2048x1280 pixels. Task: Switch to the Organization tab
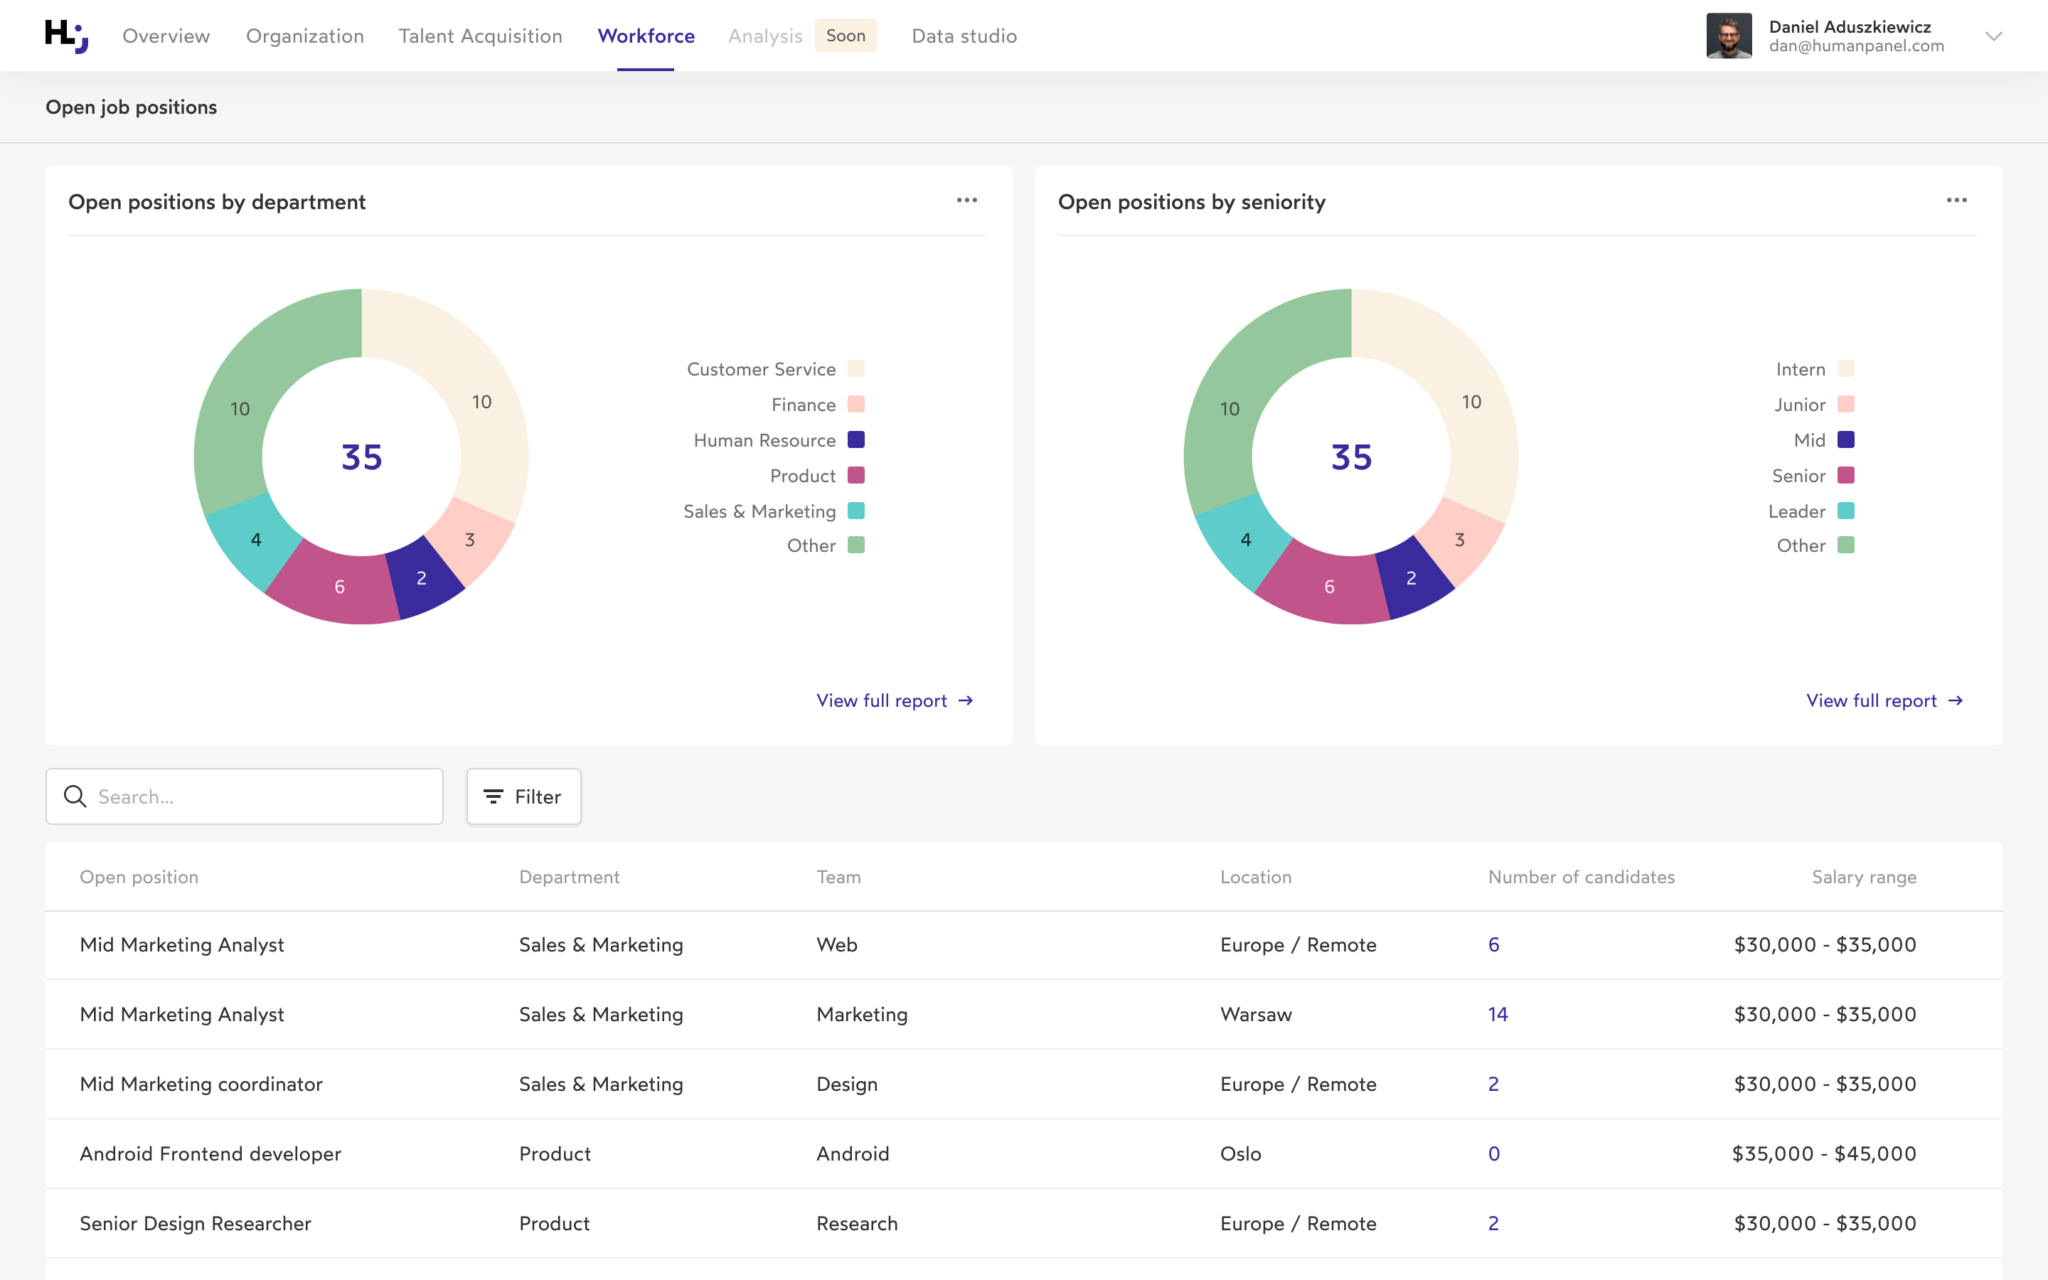coord(304,35)
